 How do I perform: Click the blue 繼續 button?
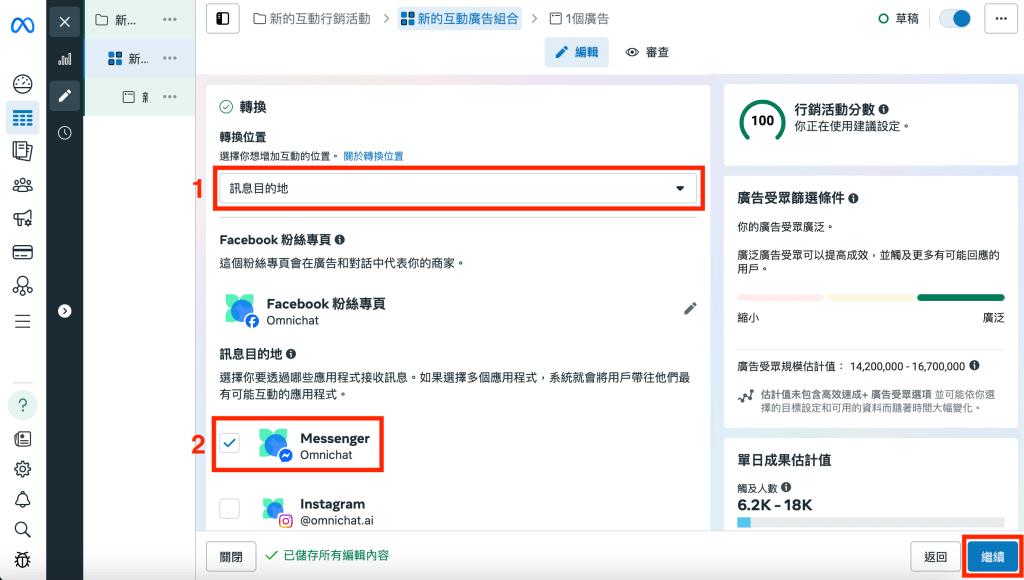(992, 556)
